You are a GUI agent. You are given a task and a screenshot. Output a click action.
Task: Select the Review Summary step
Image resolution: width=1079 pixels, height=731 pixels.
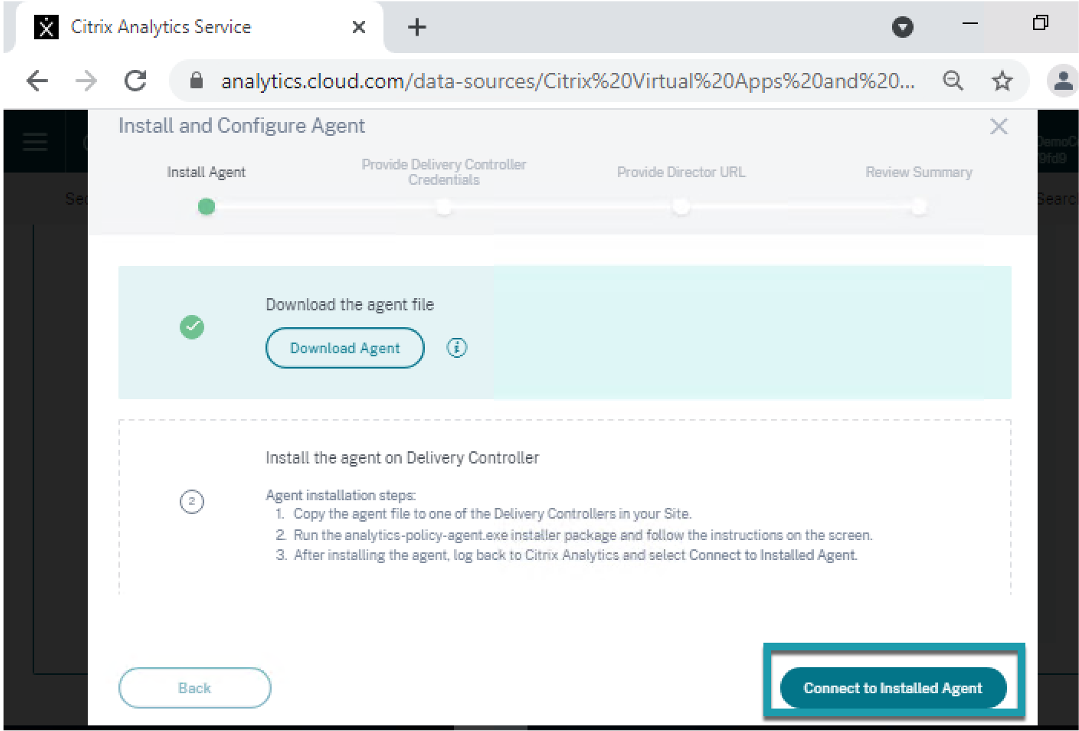pyautogui.click(x=919, y=172)
